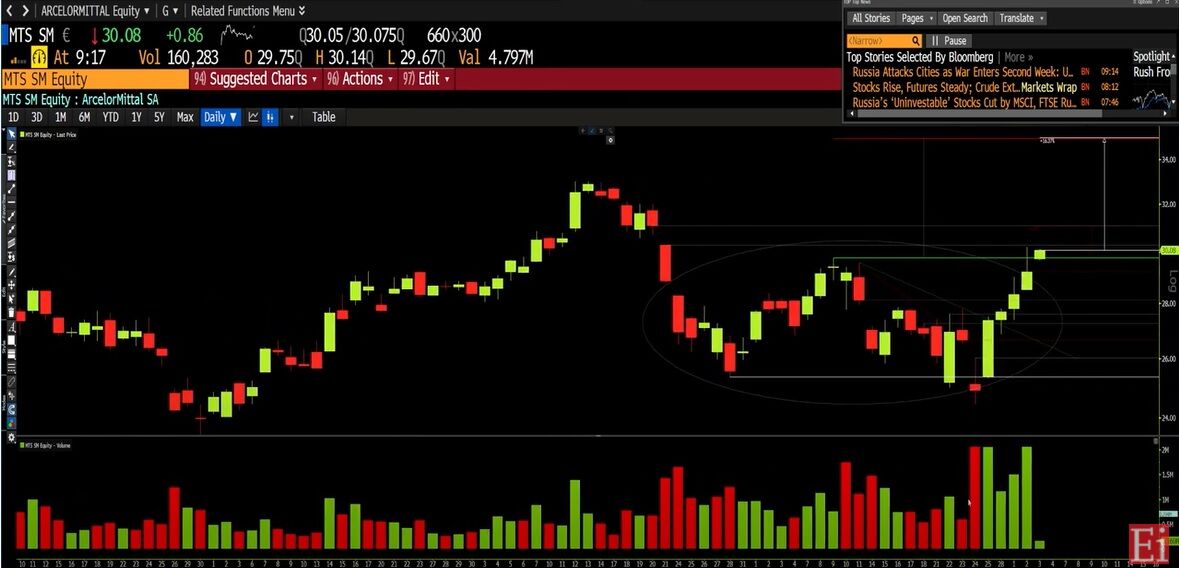Pause the Top News feed
The height and width of the screenshot is (568, 1179).
tap(949, 41)
